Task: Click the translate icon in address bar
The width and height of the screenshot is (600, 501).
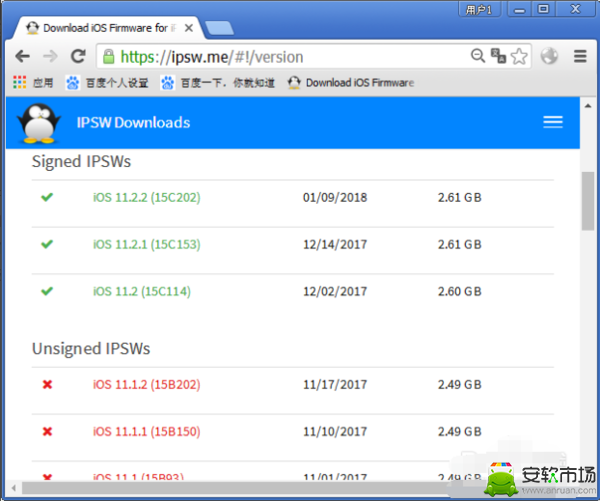Action: point(497,57)
